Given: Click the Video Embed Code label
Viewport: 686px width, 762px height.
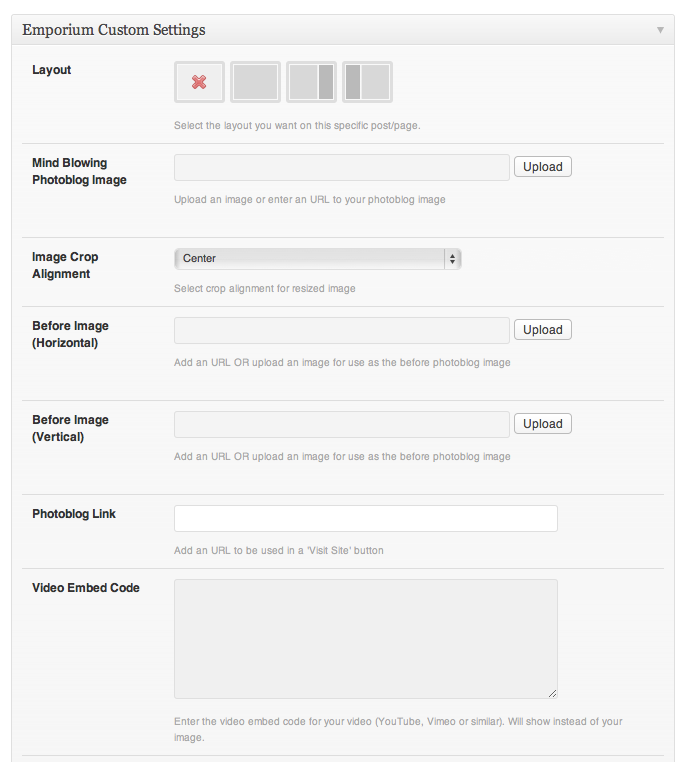Looking at the screenshot, I should 85,588.
